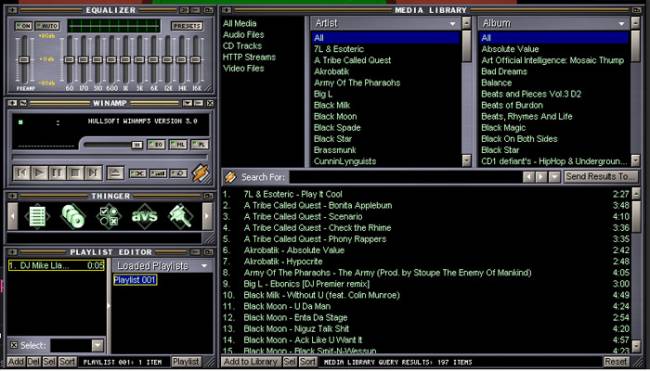The height and width of the screenshot is (371, 650).
Task: Click the Media Library Reset button
Action: click(x=616, y=362)
